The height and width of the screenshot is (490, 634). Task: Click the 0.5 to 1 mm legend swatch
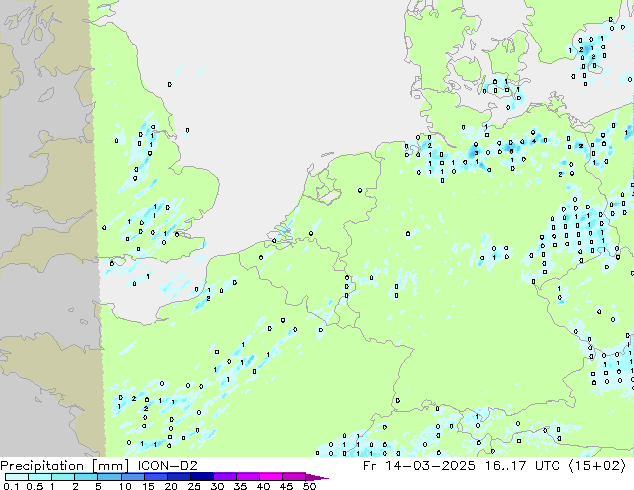[x=40, y=477]
